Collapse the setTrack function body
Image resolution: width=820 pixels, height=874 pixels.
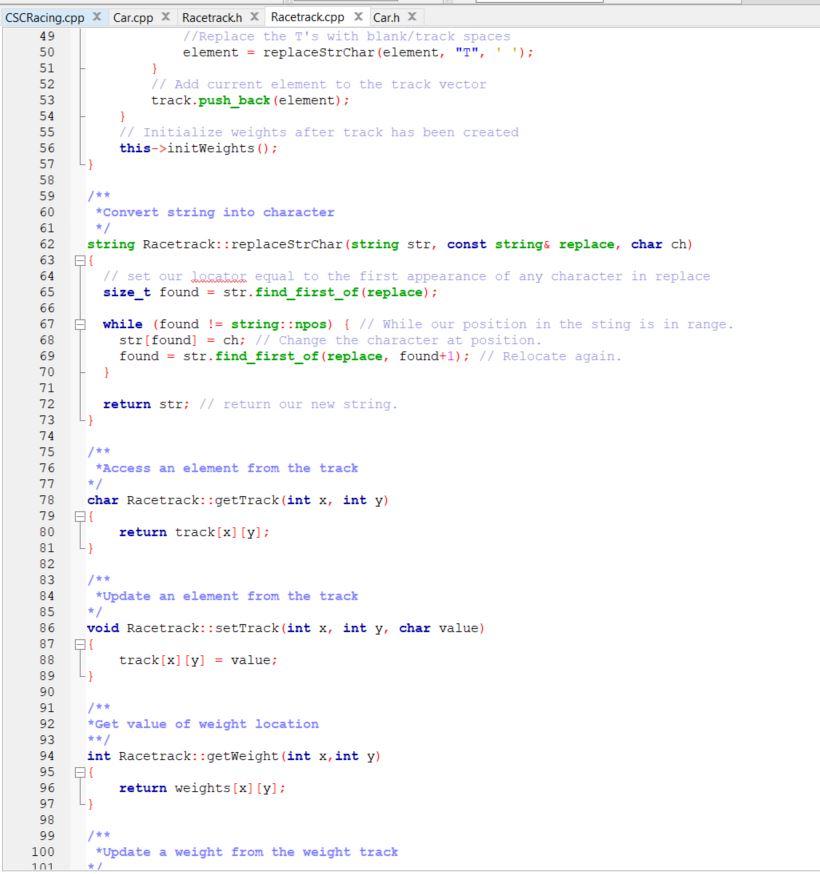point(82,644)
